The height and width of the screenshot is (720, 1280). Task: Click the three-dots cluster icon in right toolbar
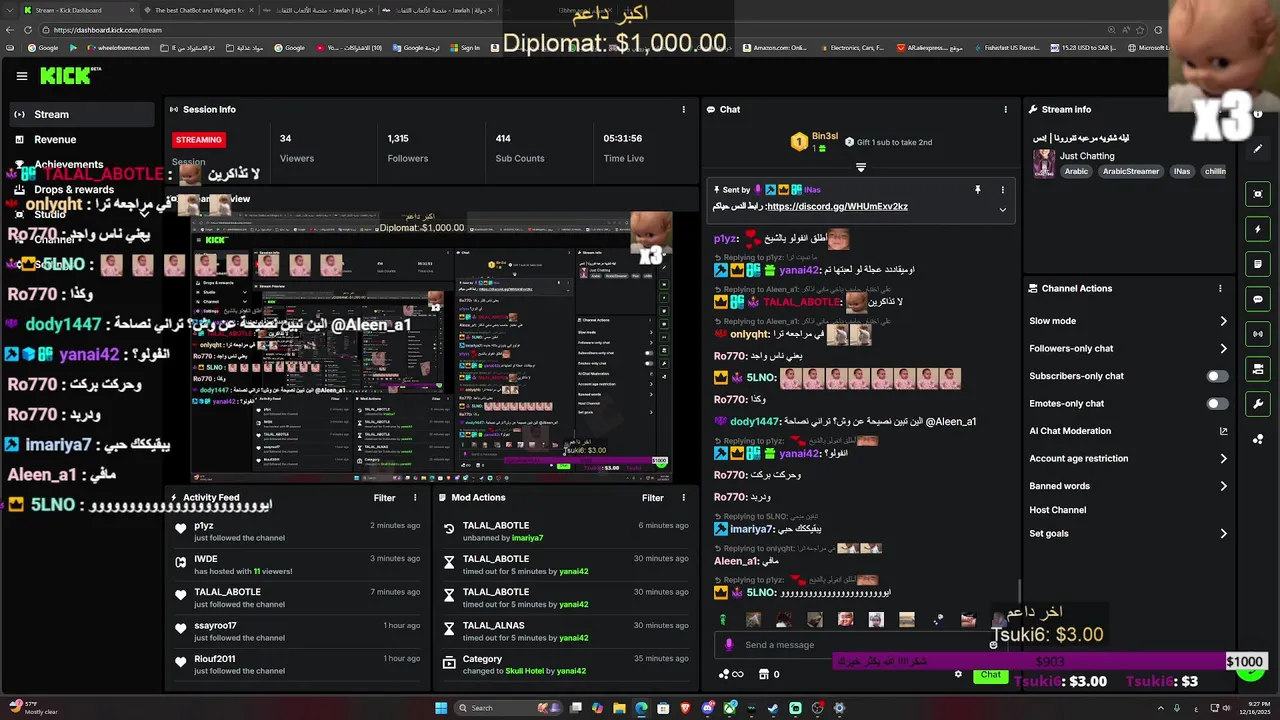[1258, 439]
